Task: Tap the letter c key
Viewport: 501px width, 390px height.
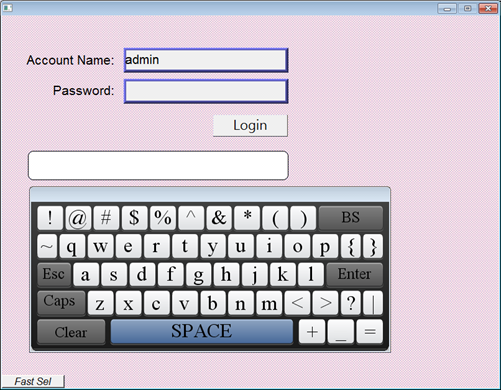Action: pyautogui.click(x=157, y=303)
